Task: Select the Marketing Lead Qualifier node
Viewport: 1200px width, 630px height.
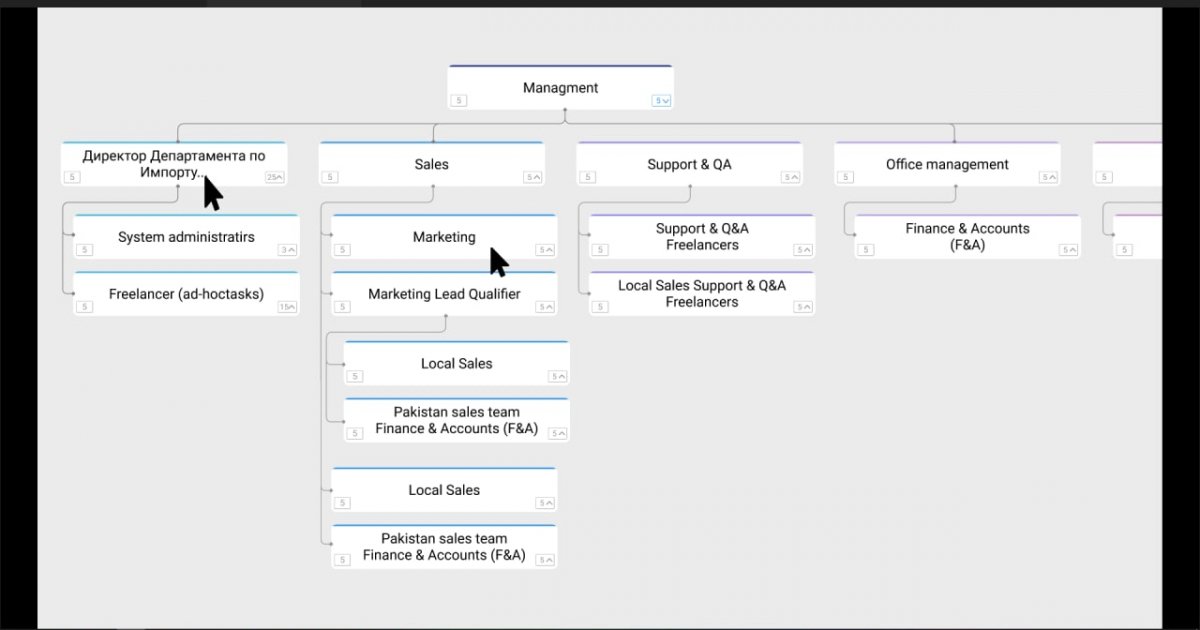Action: (444, 294)
